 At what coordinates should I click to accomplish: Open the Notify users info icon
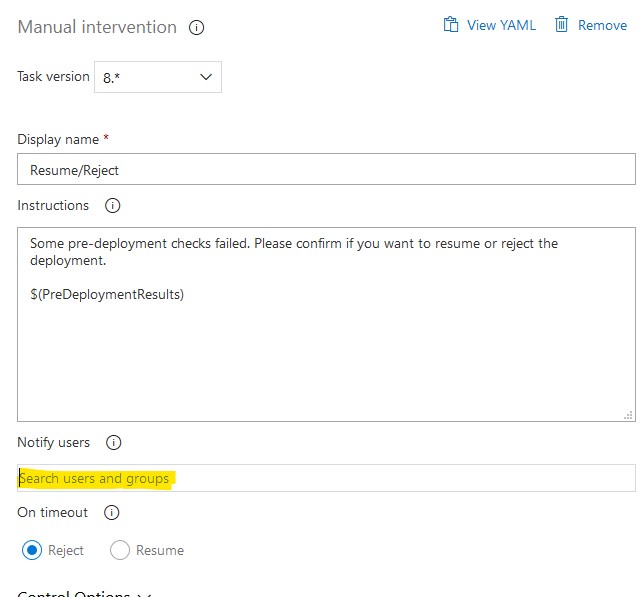point(114,442)
